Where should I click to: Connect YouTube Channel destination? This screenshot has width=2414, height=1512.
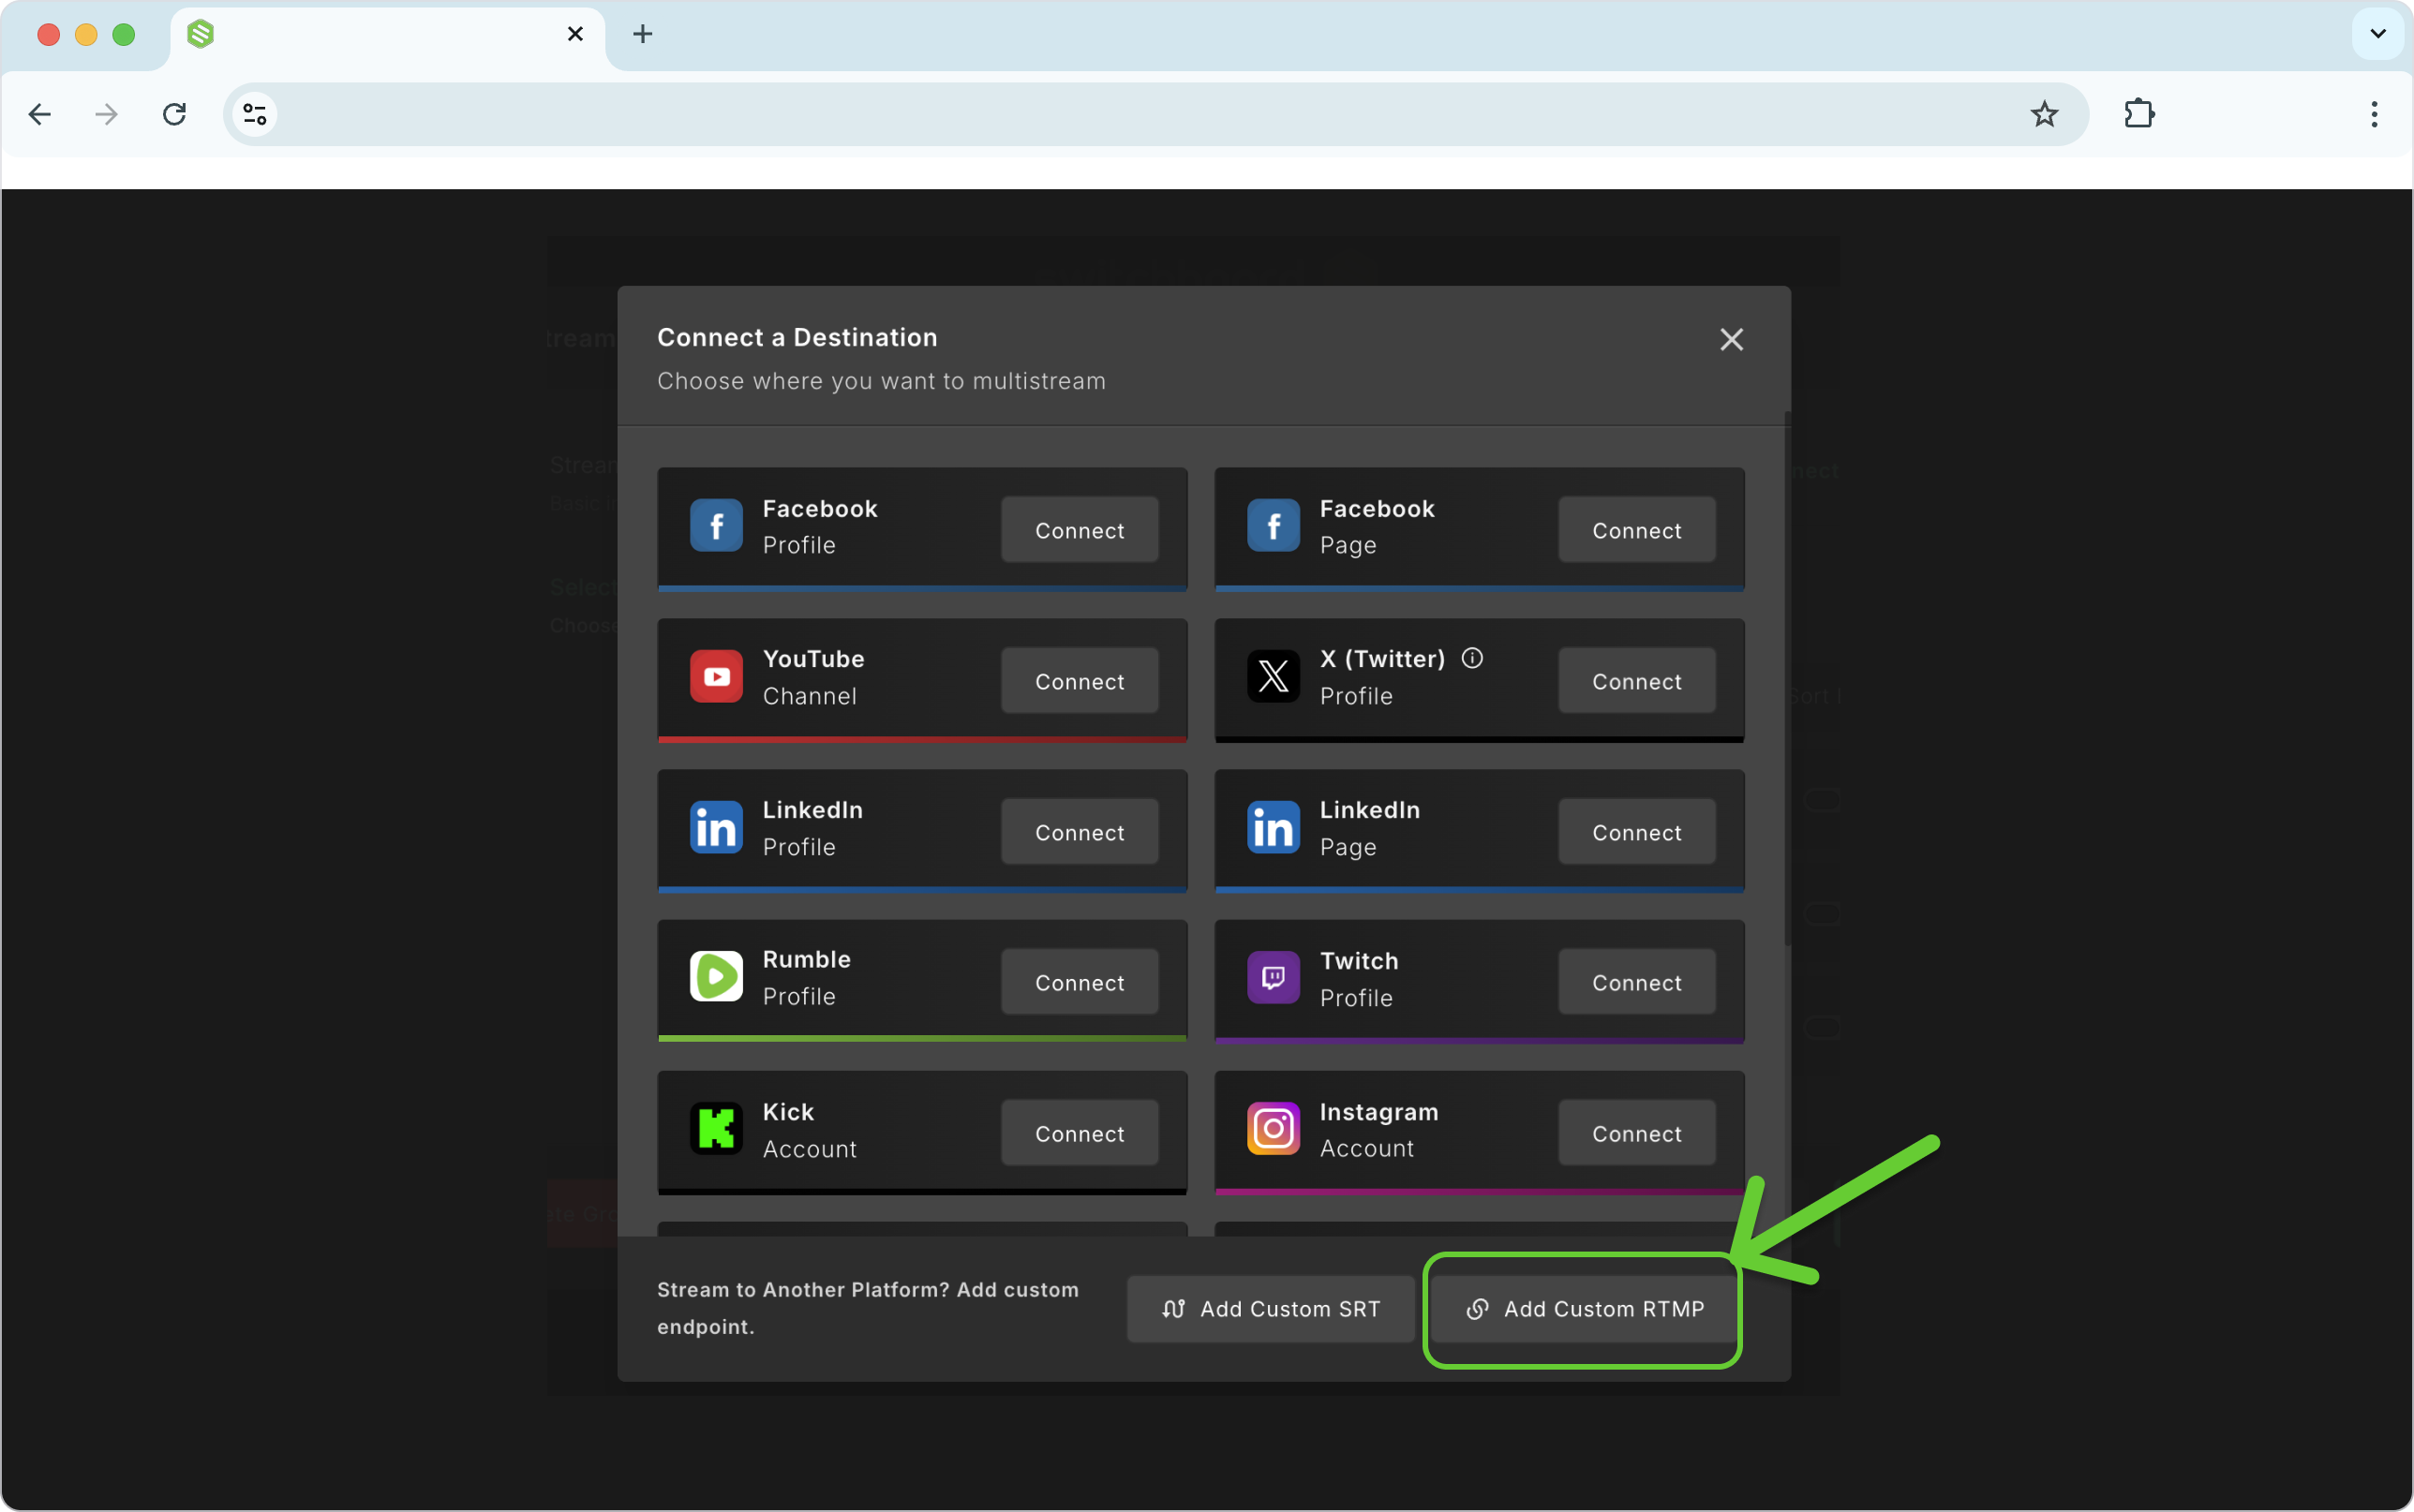point(1079,681)
